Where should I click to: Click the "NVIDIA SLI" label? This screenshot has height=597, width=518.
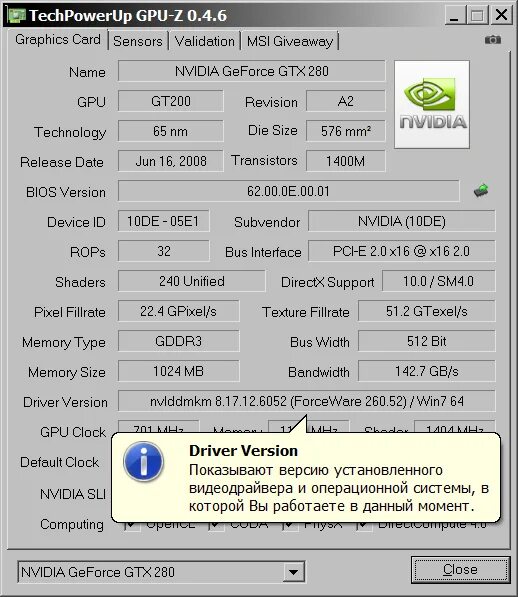click(x=73, y=494)
